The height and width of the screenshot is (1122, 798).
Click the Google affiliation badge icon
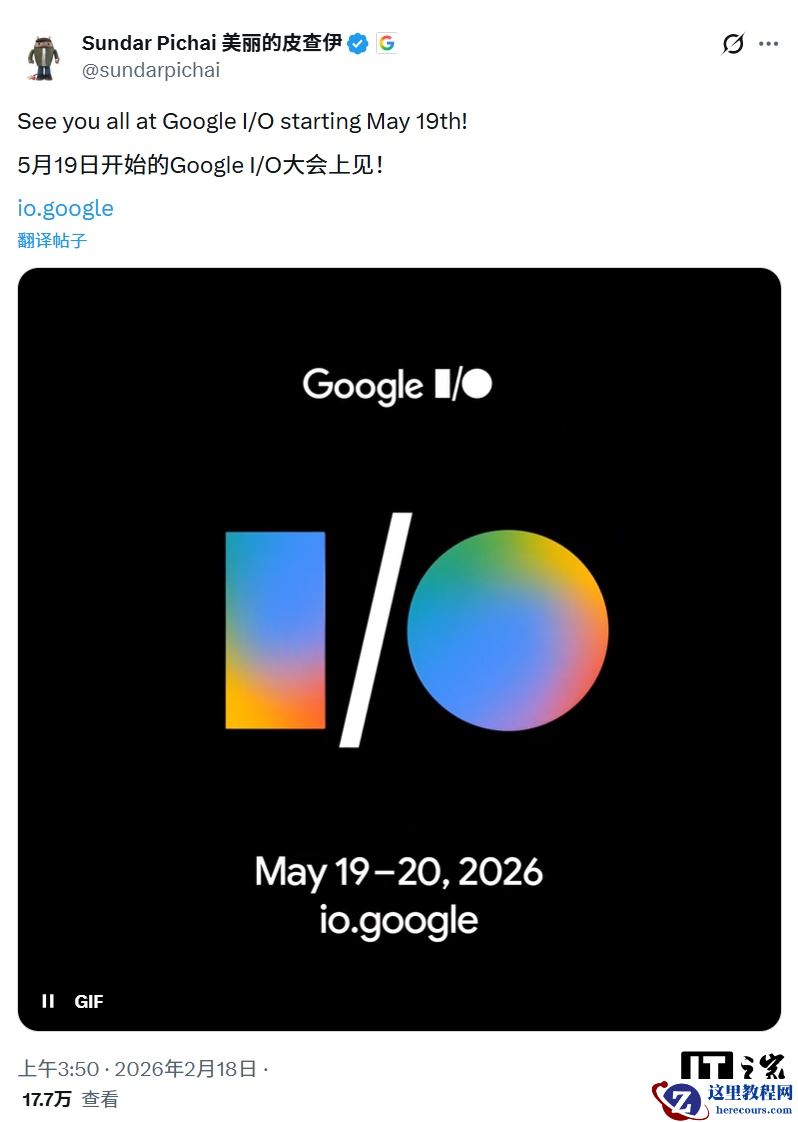pyautogui.click(x=386, y=43)
